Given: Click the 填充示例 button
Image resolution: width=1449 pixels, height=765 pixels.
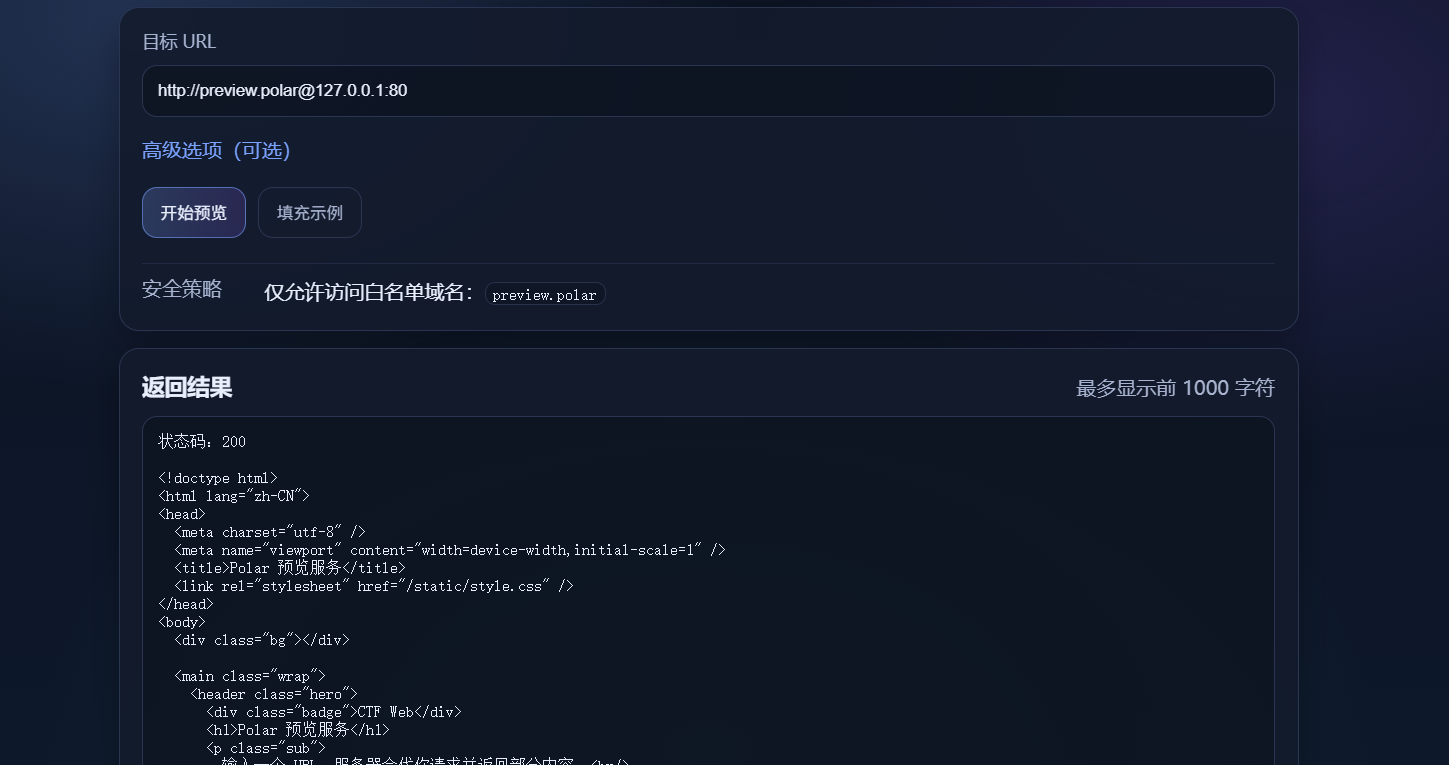Looking at the screenshot, I should pyautogui.click(x=310, y=213).
